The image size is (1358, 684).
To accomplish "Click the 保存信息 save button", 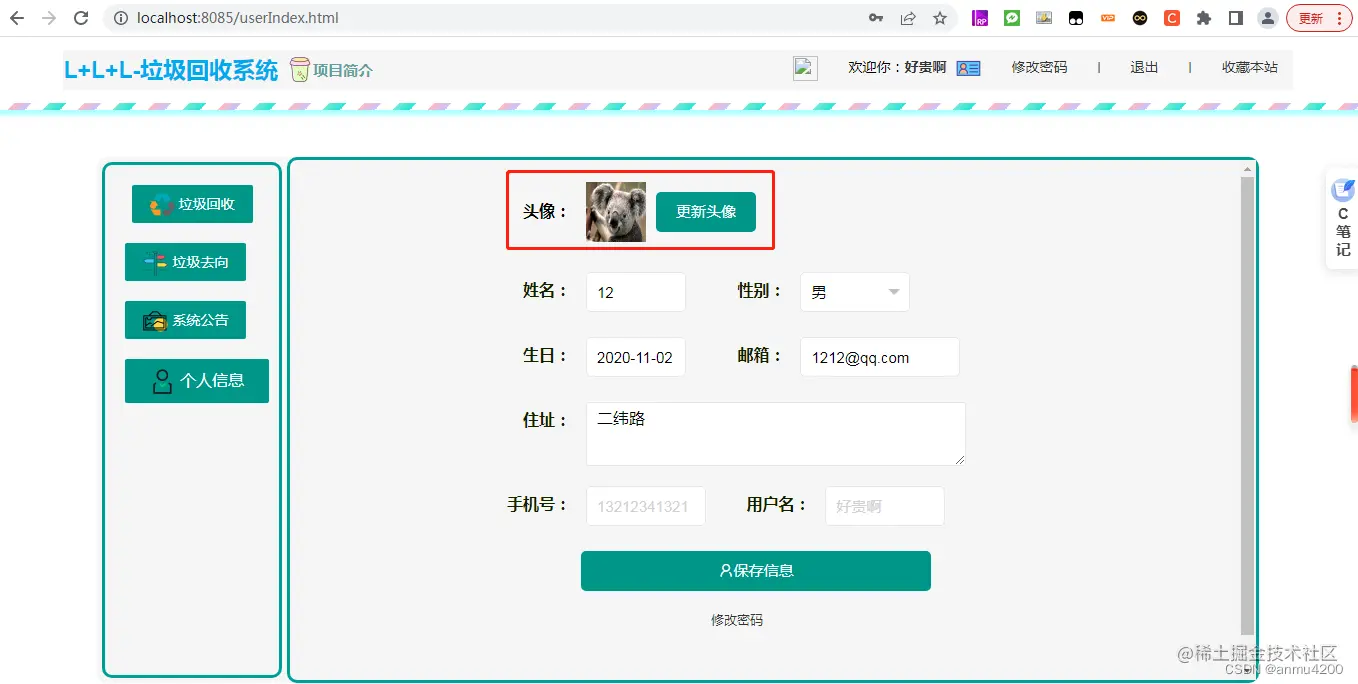I will [756, 571].
